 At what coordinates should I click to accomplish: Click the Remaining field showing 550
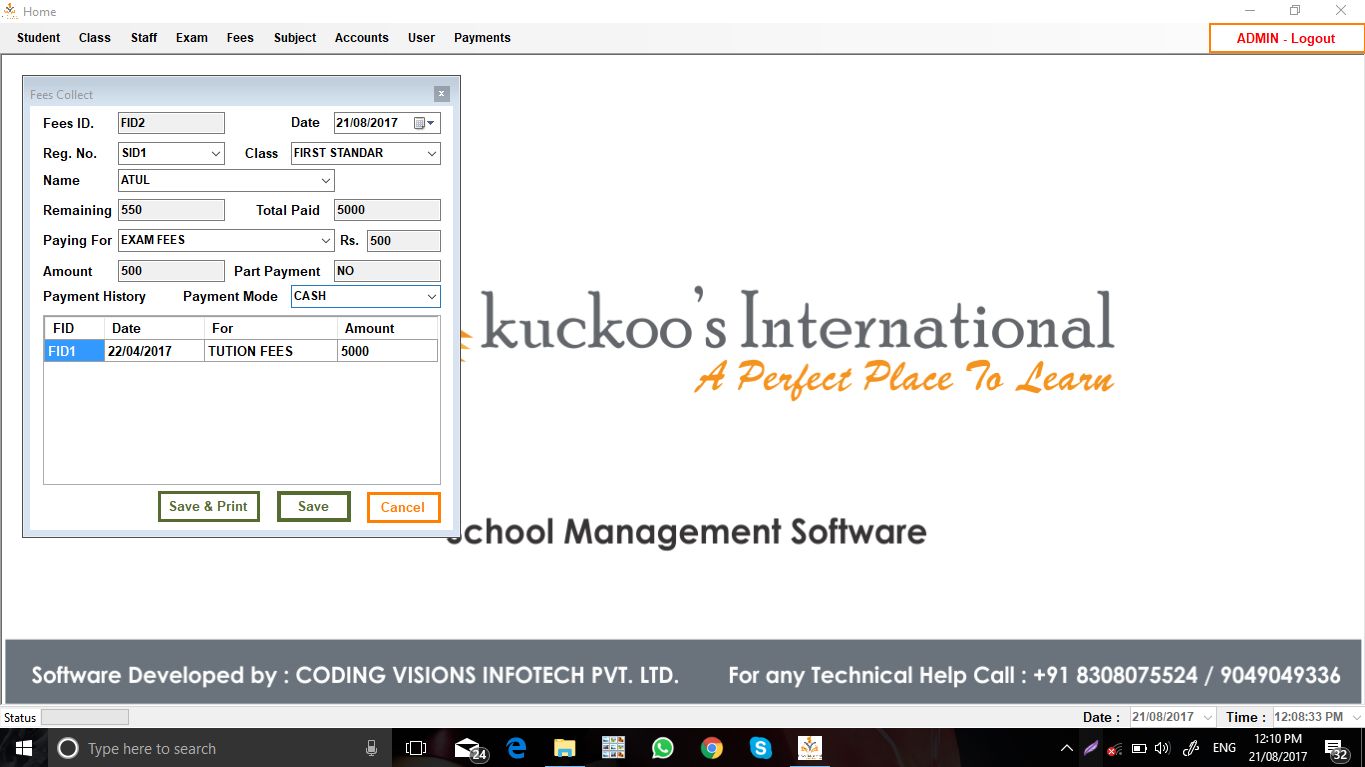pyautogui.click(x=171, y=210)
